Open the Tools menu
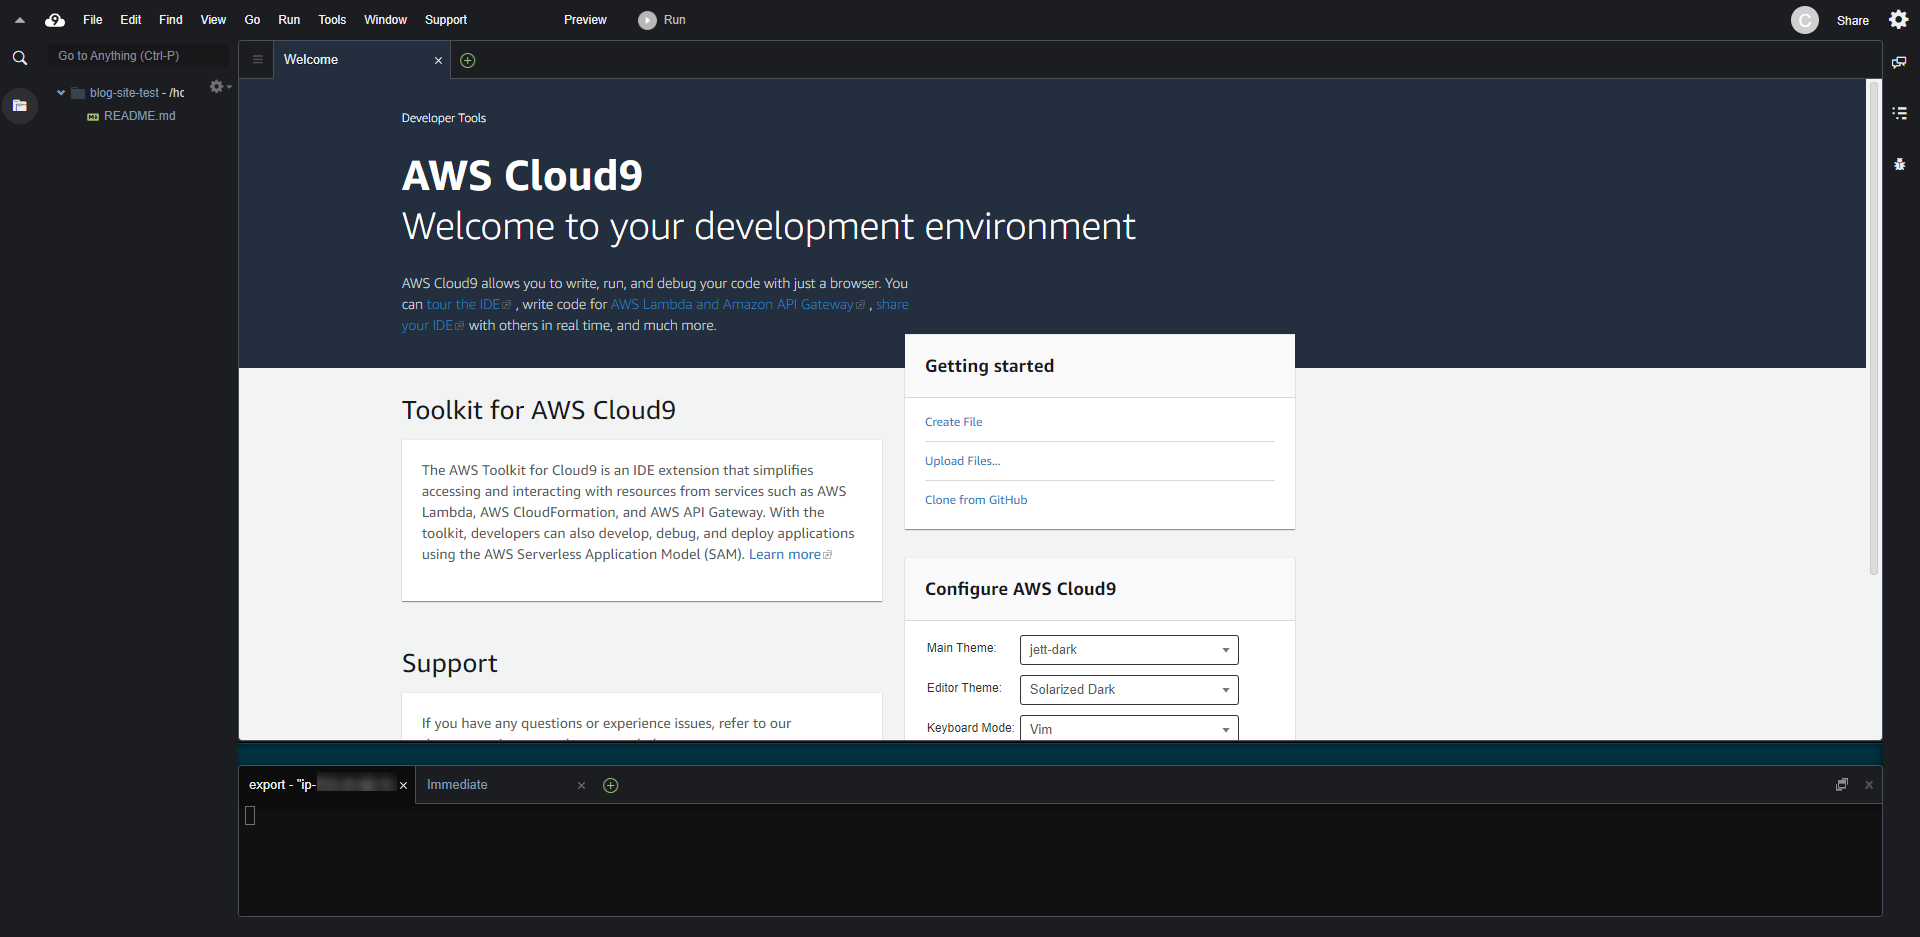This screenshot has height=937, width=1920. tap(332, 20)
